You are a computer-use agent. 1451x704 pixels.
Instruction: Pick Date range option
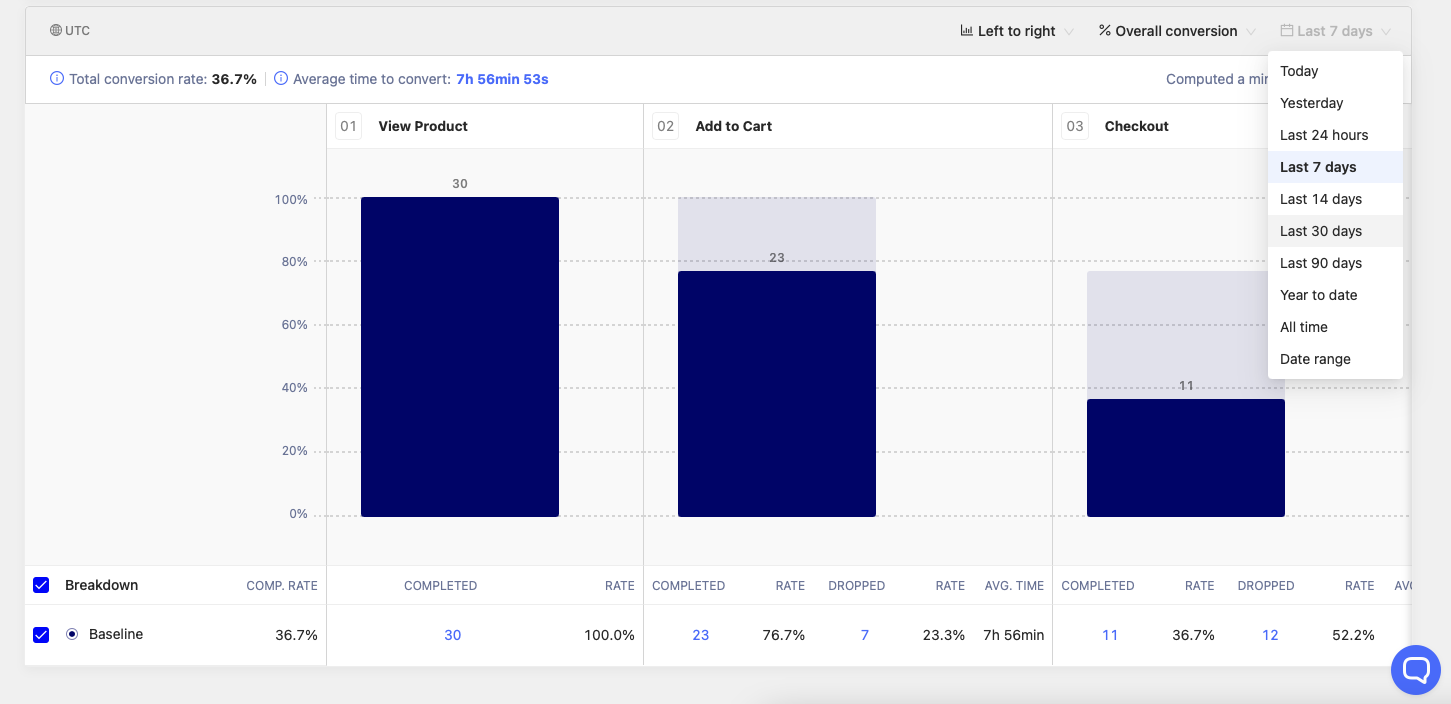point(1315,359)
